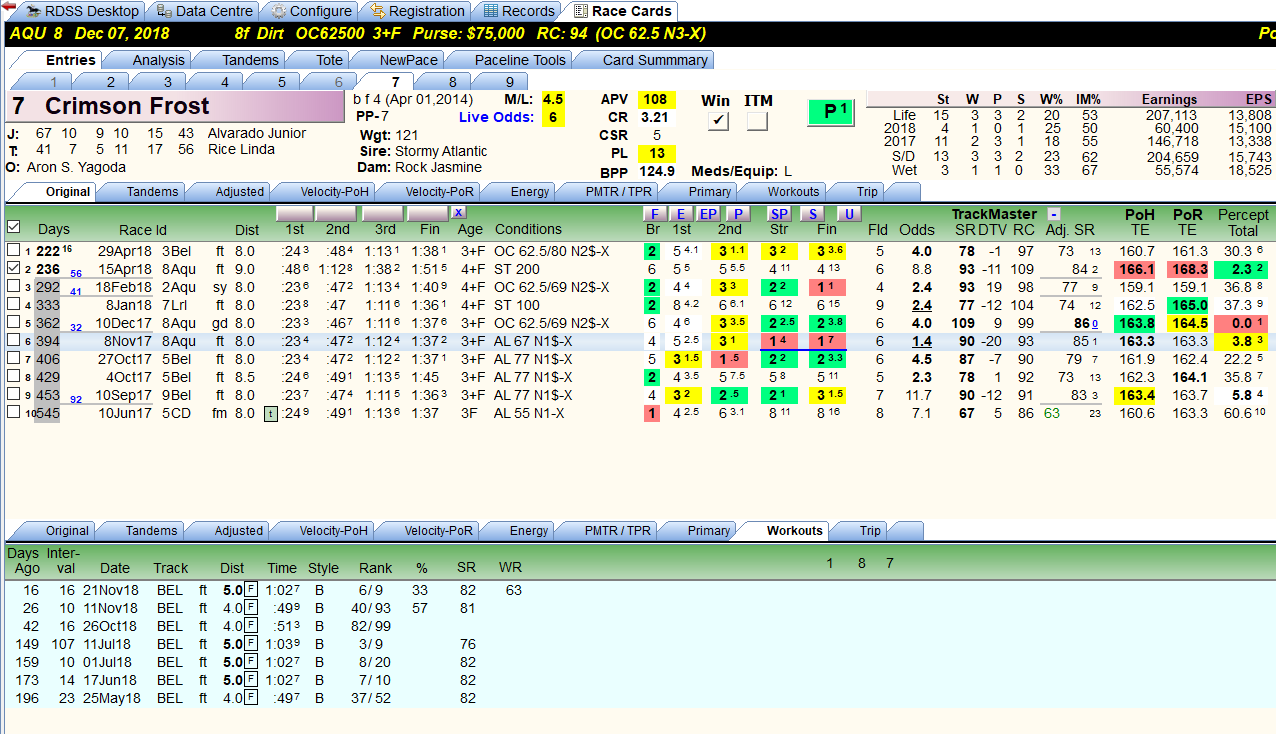Viewport: 1276px width, 734px height.
Task: Click the Race Cards page icon
Action: coord(581,11)
